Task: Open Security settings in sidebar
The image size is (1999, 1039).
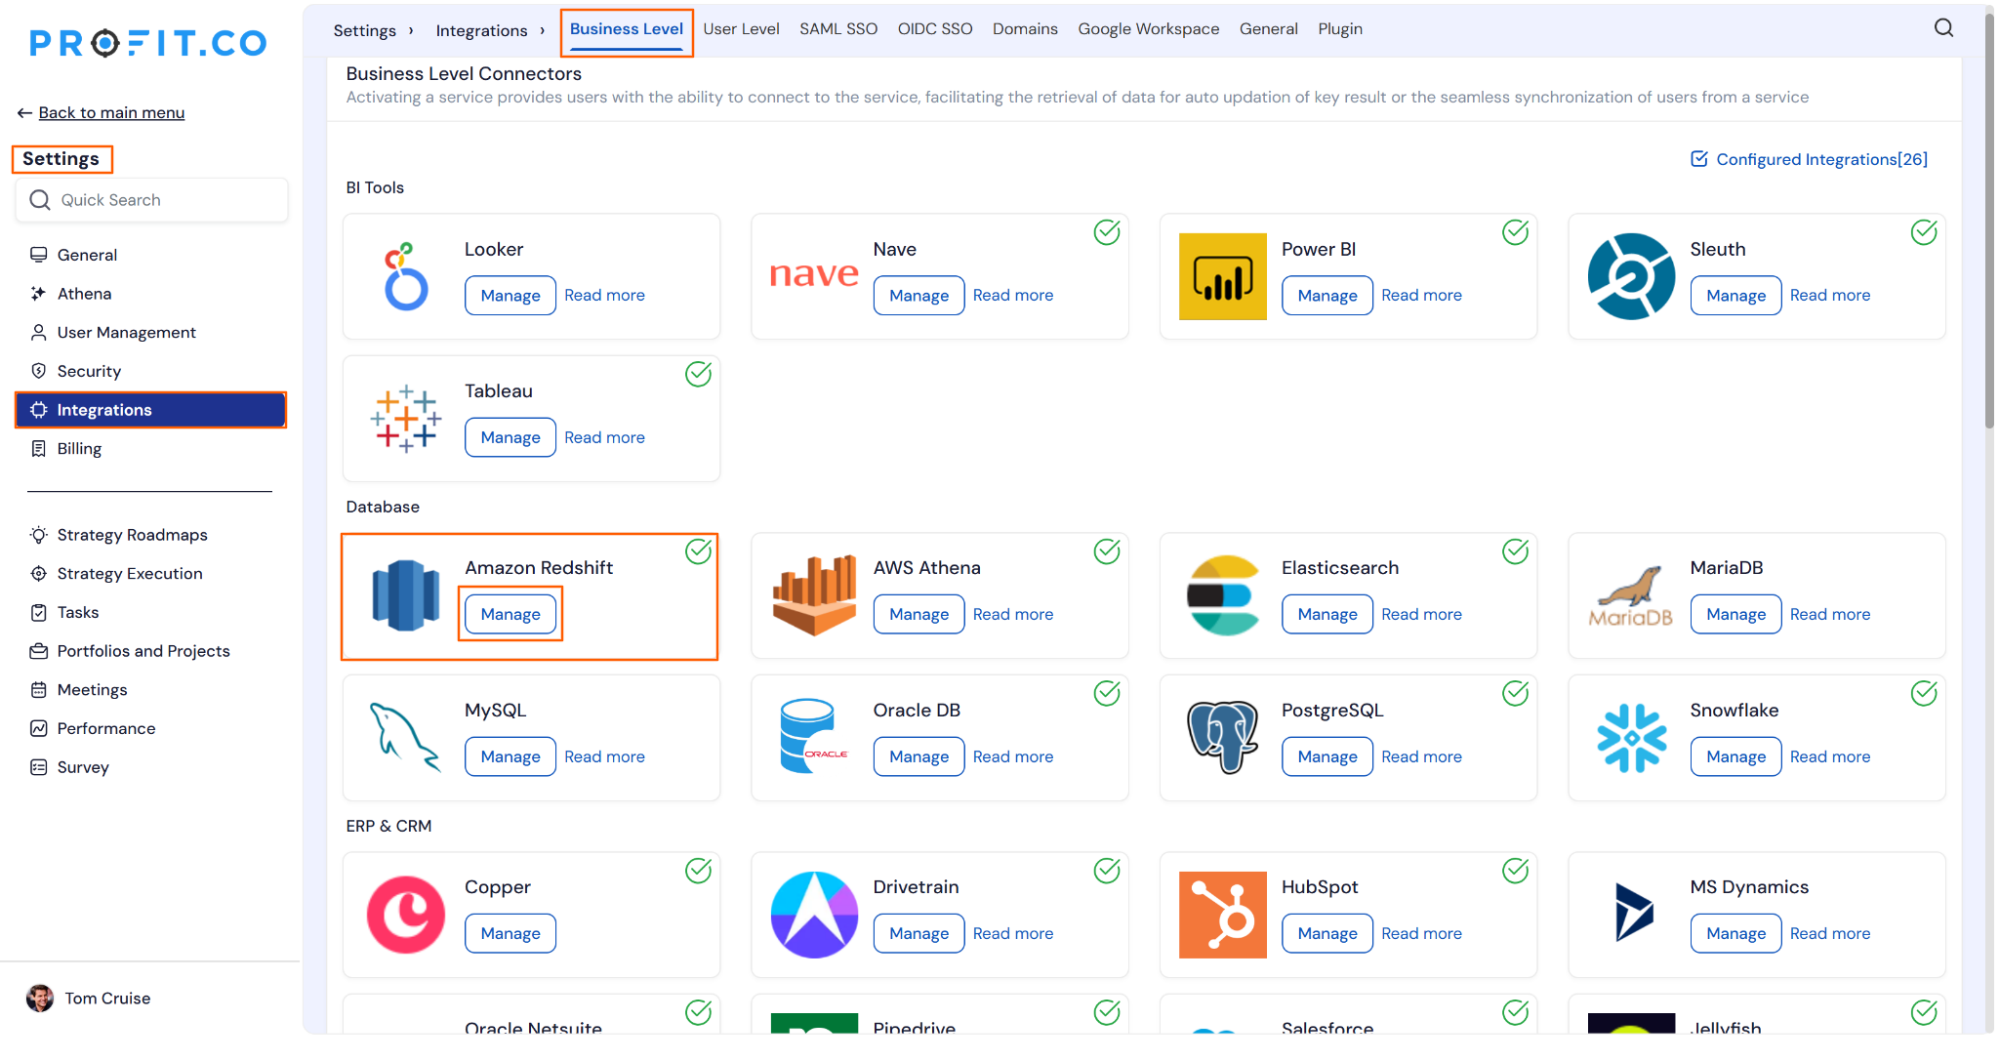Action: tap(150, 371)
